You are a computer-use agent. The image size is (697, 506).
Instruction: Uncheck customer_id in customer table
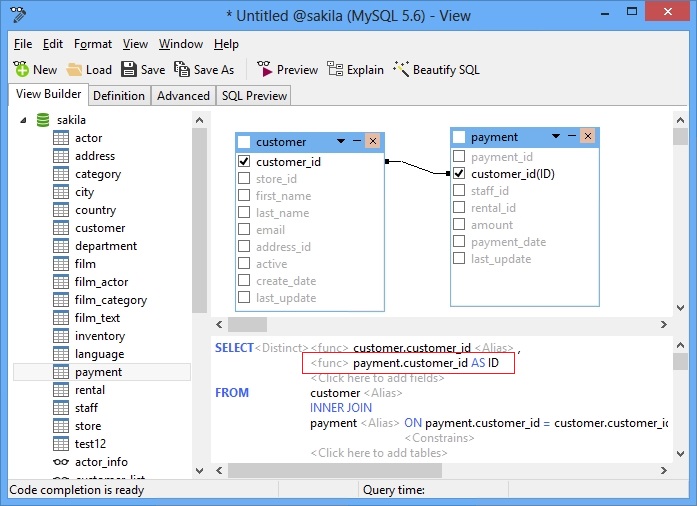click(244, 161)
